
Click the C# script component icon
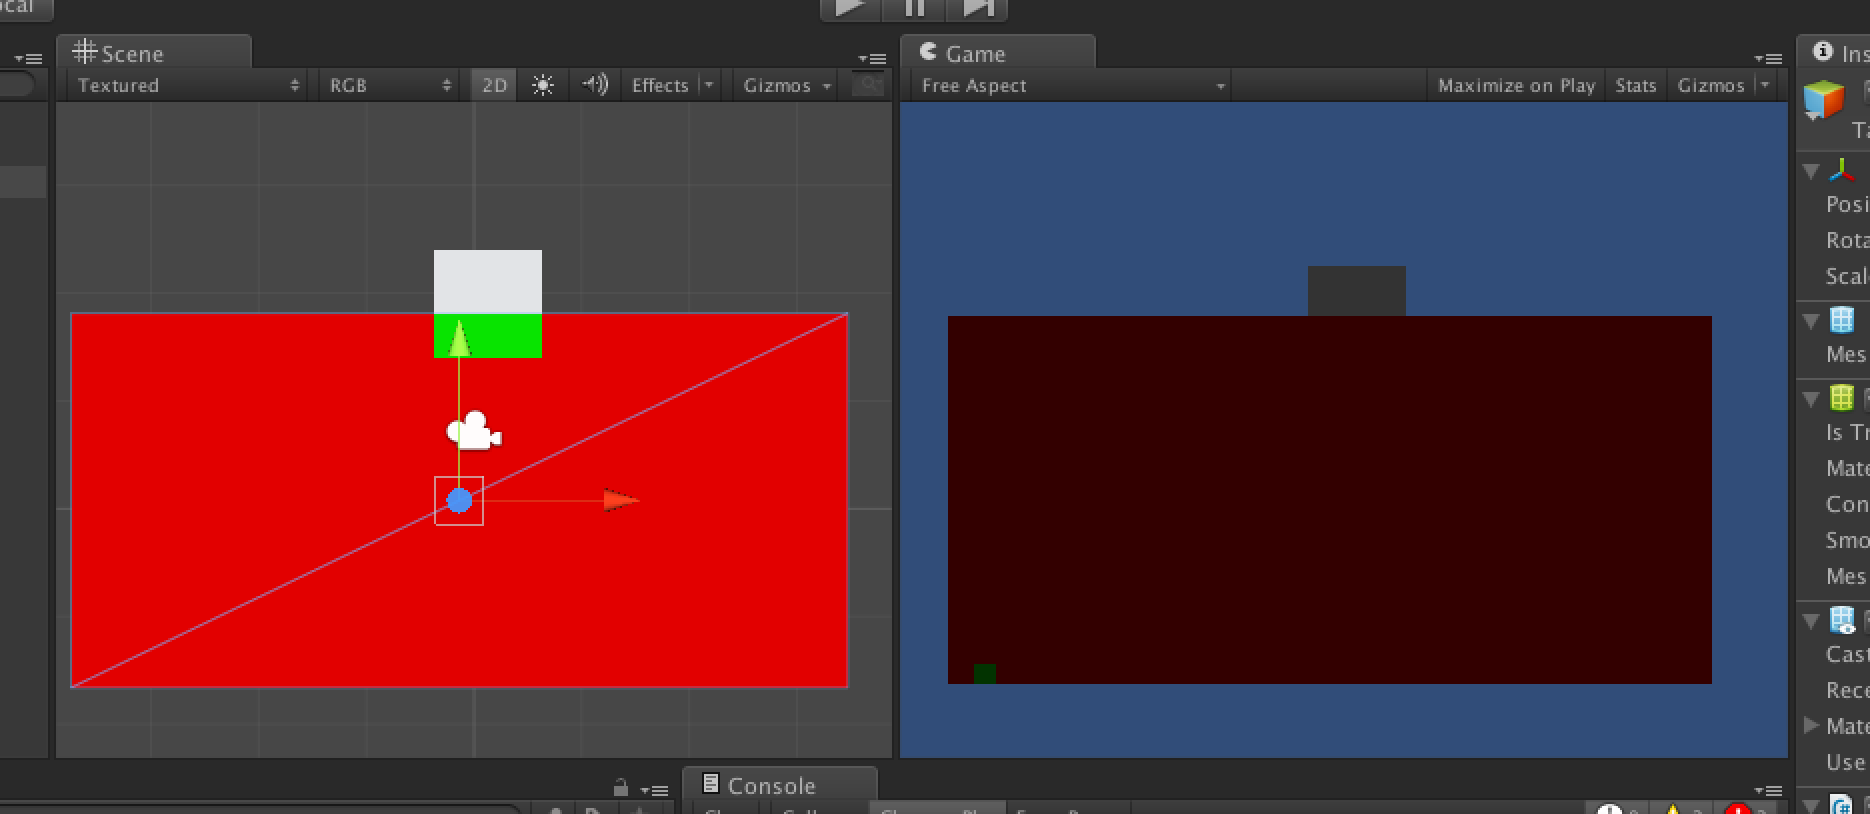1842,803
